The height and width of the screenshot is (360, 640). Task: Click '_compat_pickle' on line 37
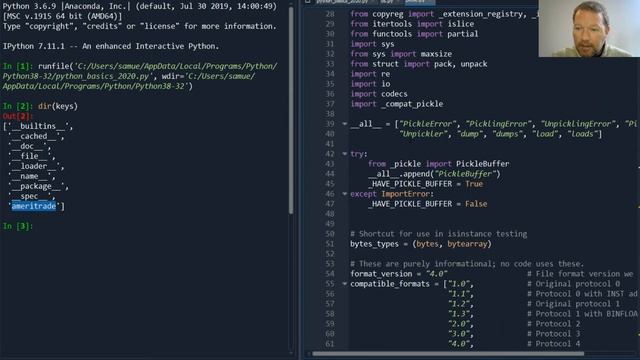click(x=412, y=104)
